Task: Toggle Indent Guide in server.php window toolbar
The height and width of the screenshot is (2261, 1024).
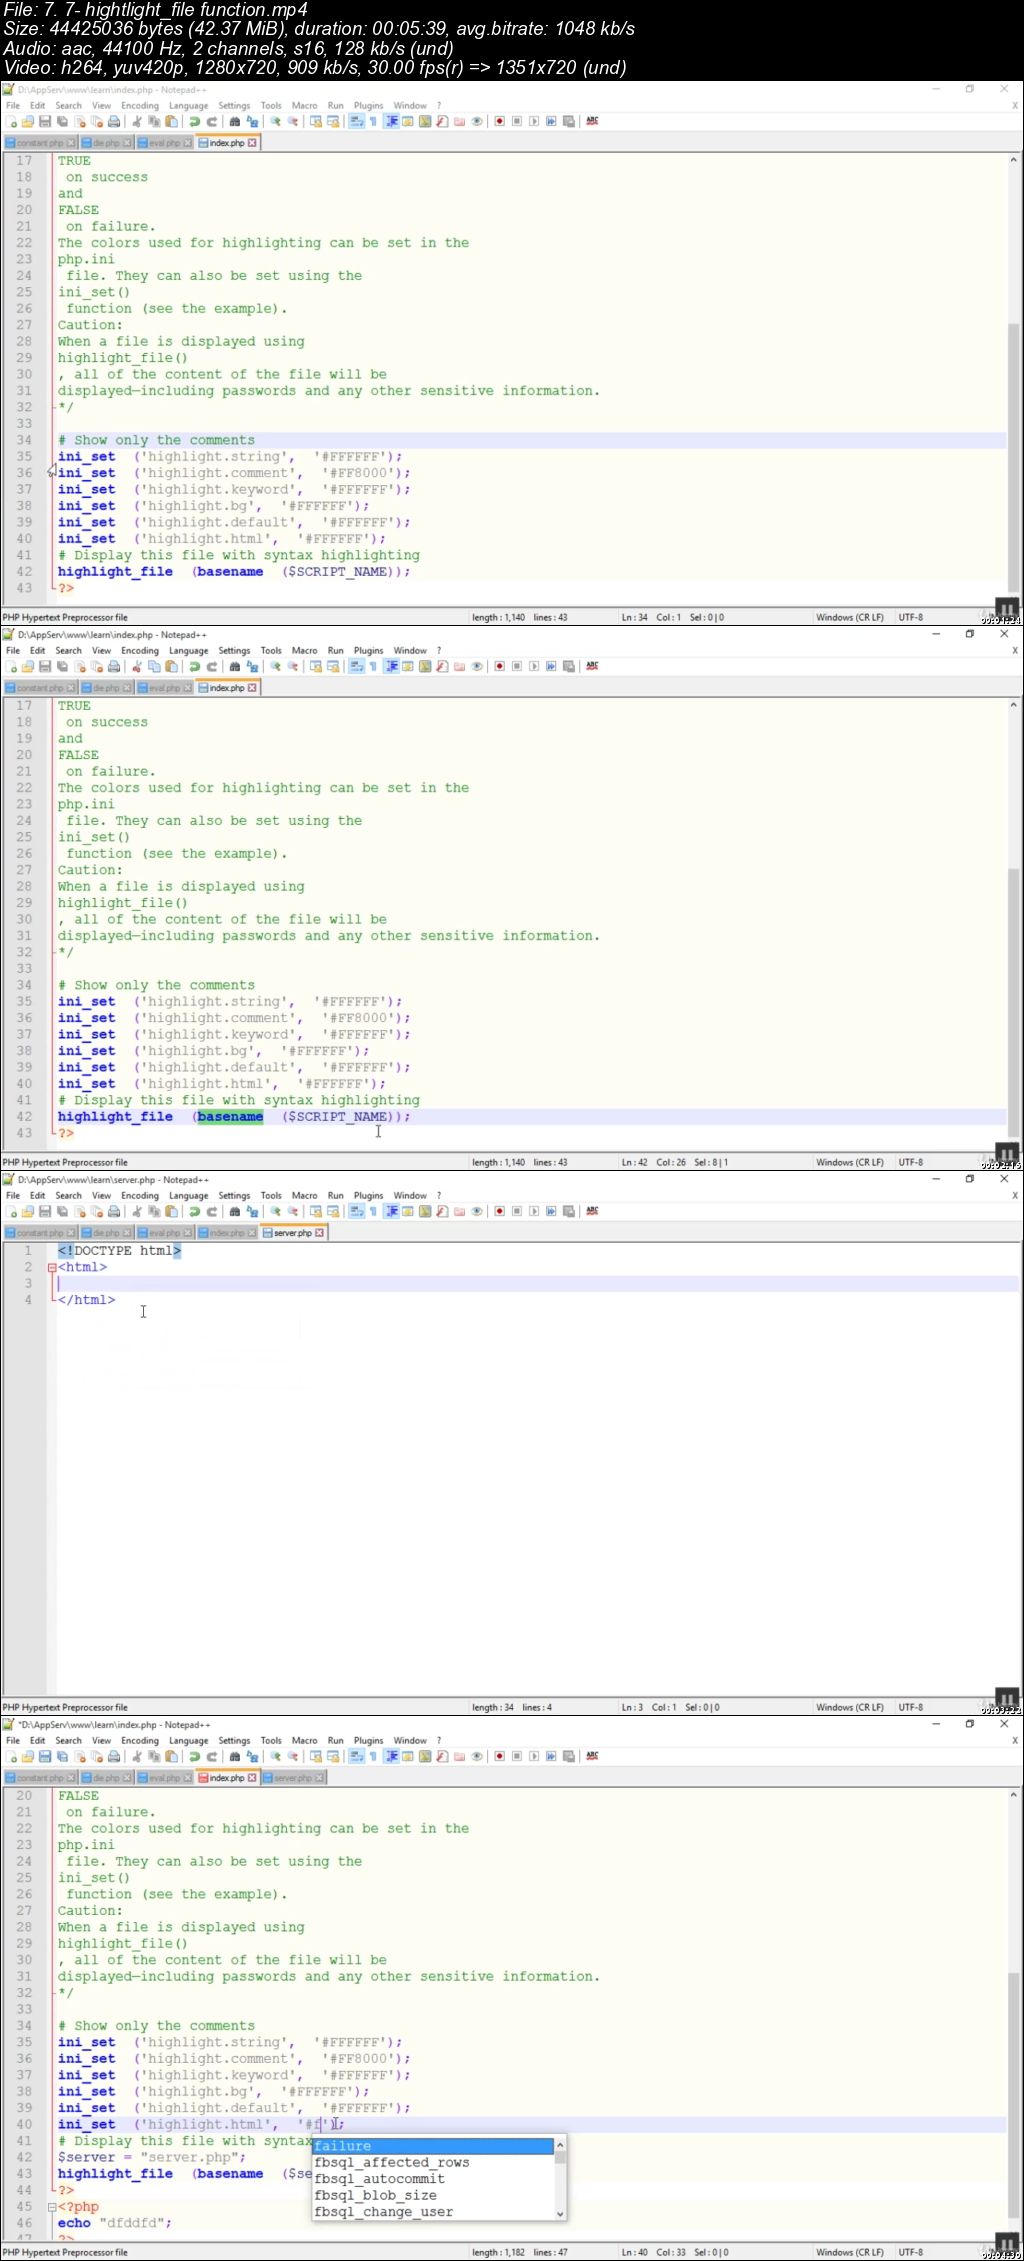Action: tap(393, 1211)
